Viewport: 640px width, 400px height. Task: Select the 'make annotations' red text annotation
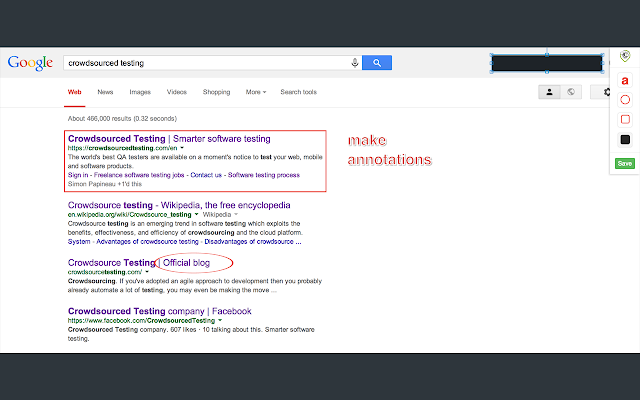point(389,150)
